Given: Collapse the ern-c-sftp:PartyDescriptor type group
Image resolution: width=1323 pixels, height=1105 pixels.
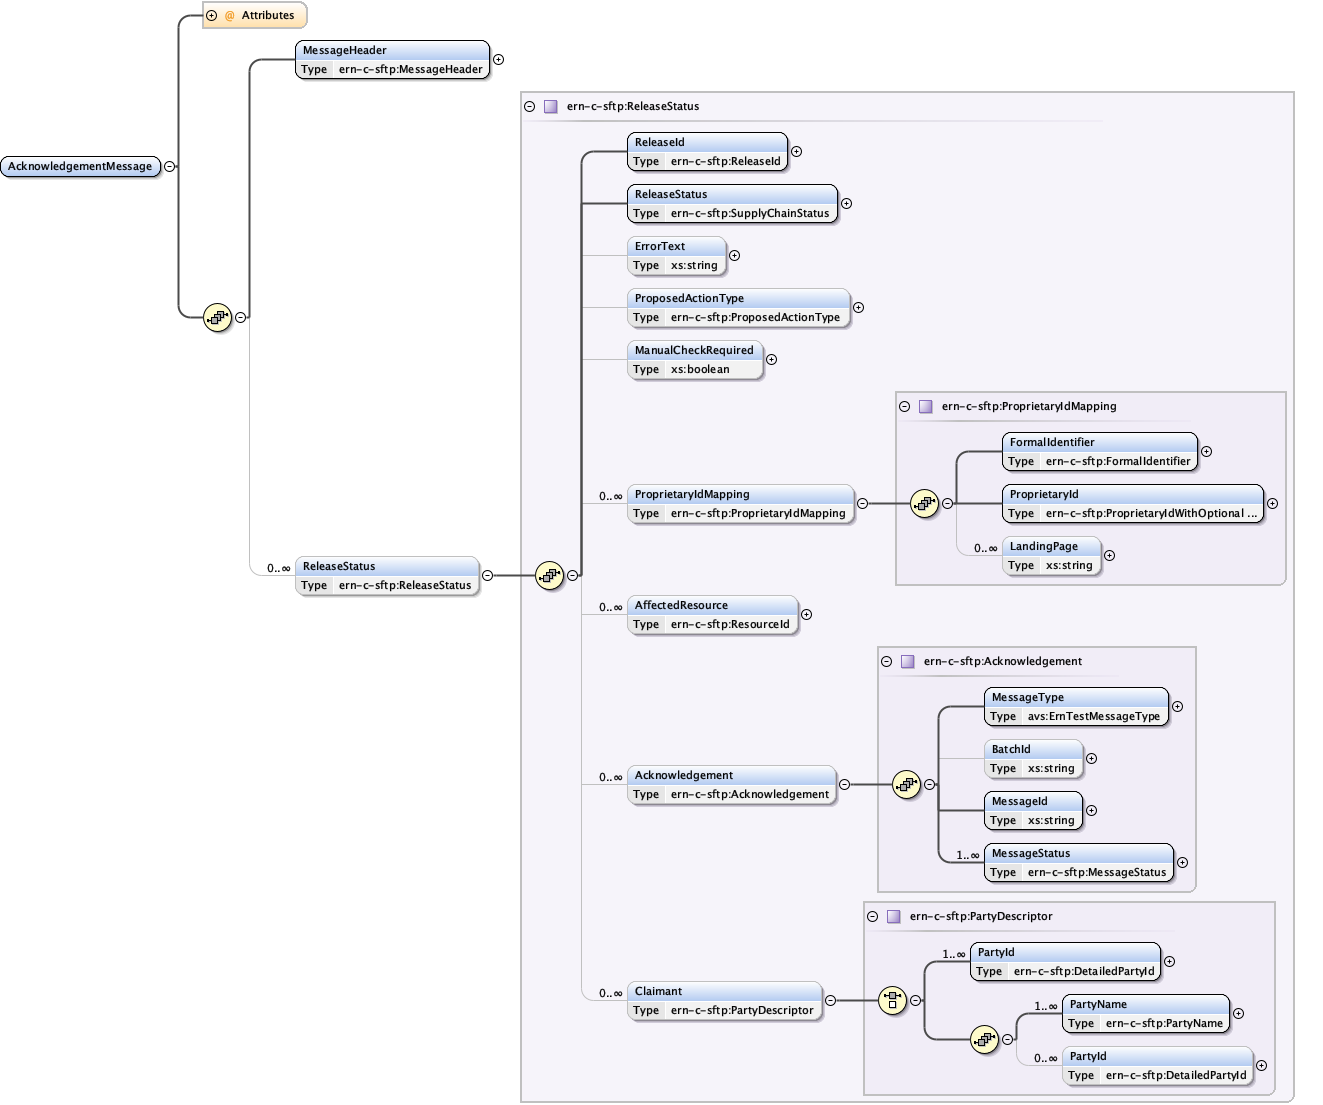Looking at the screenshot, I should point(872,916).
